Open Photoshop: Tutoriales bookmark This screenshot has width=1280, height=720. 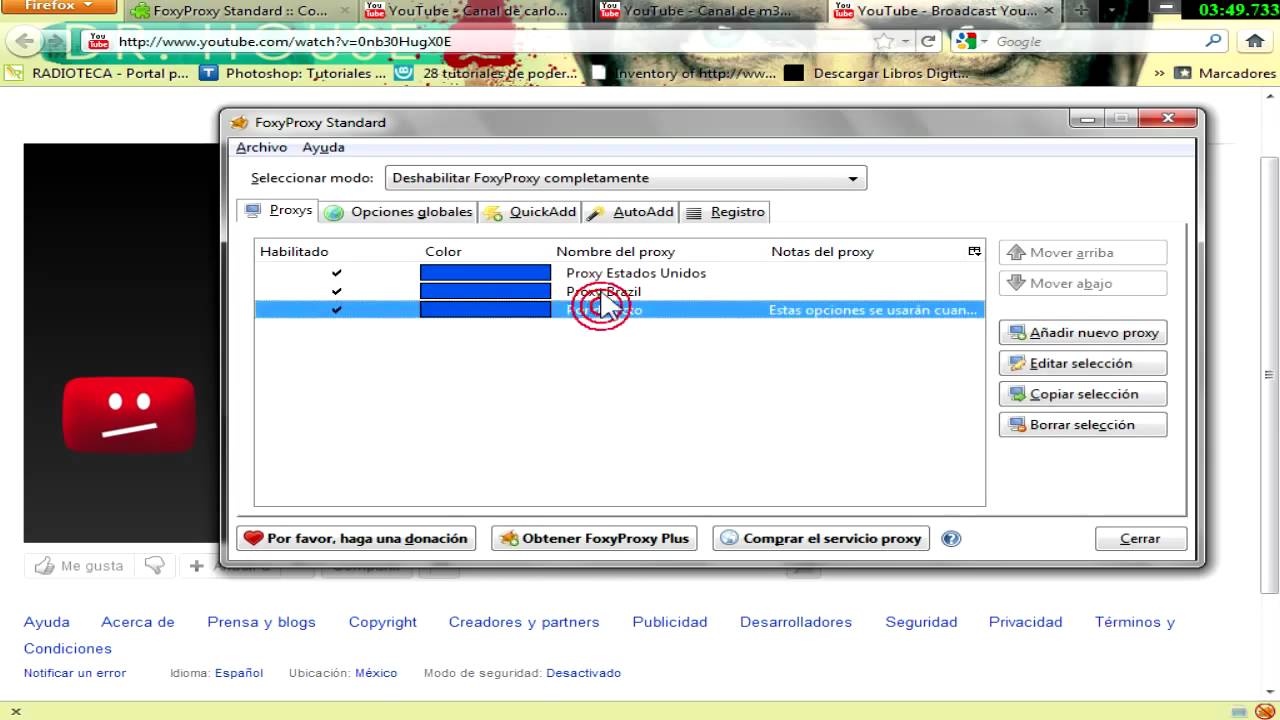tap(293, 73)
